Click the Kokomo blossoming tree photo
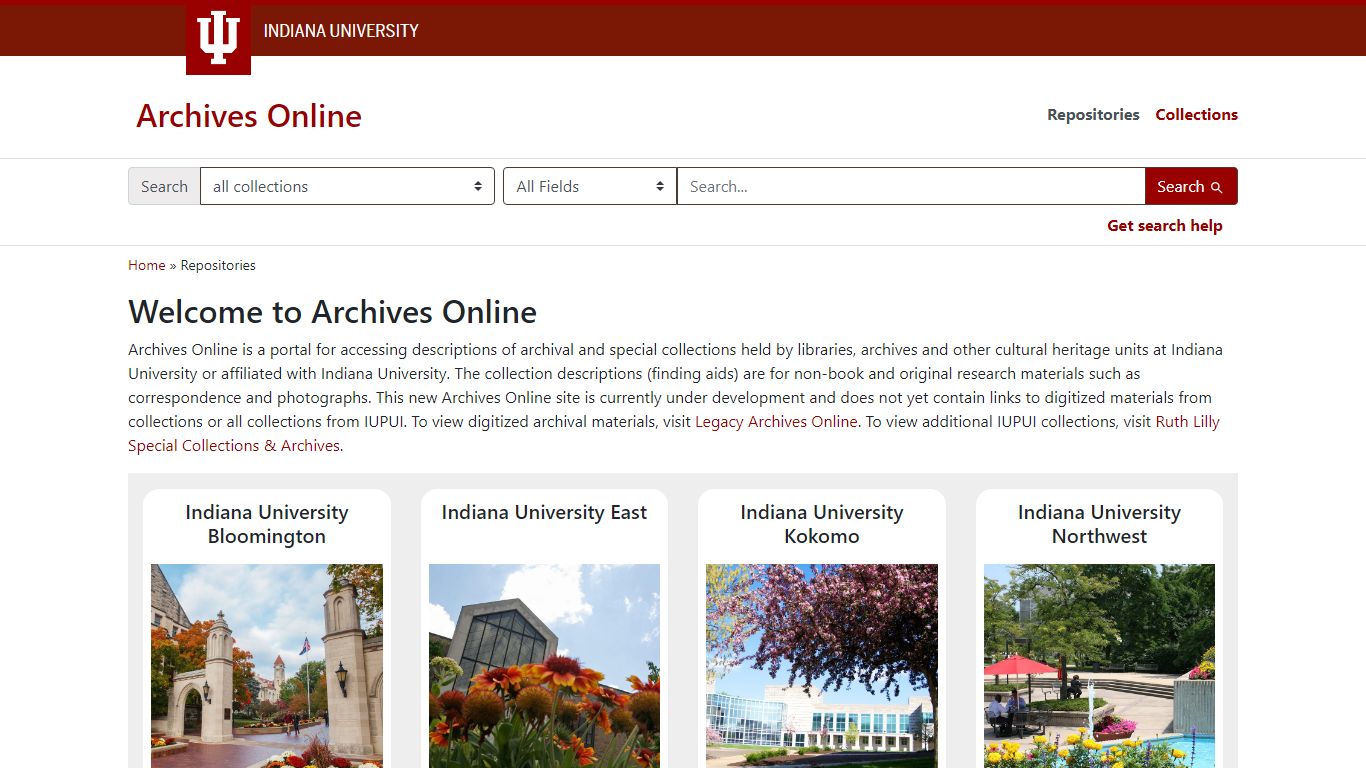 (x=822, y=666)
